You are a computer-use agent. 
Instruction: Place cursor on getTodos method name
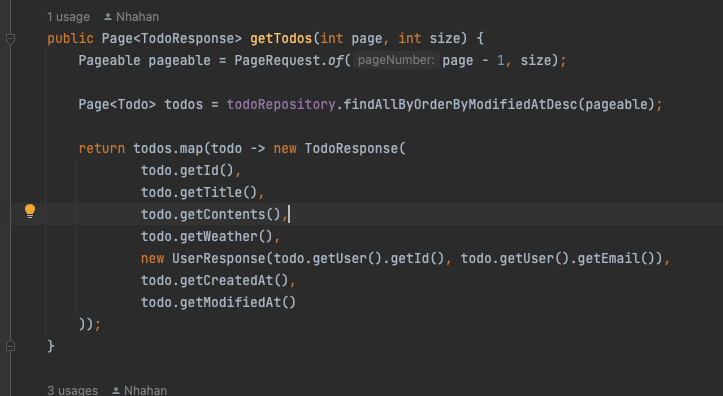point(281,38)
